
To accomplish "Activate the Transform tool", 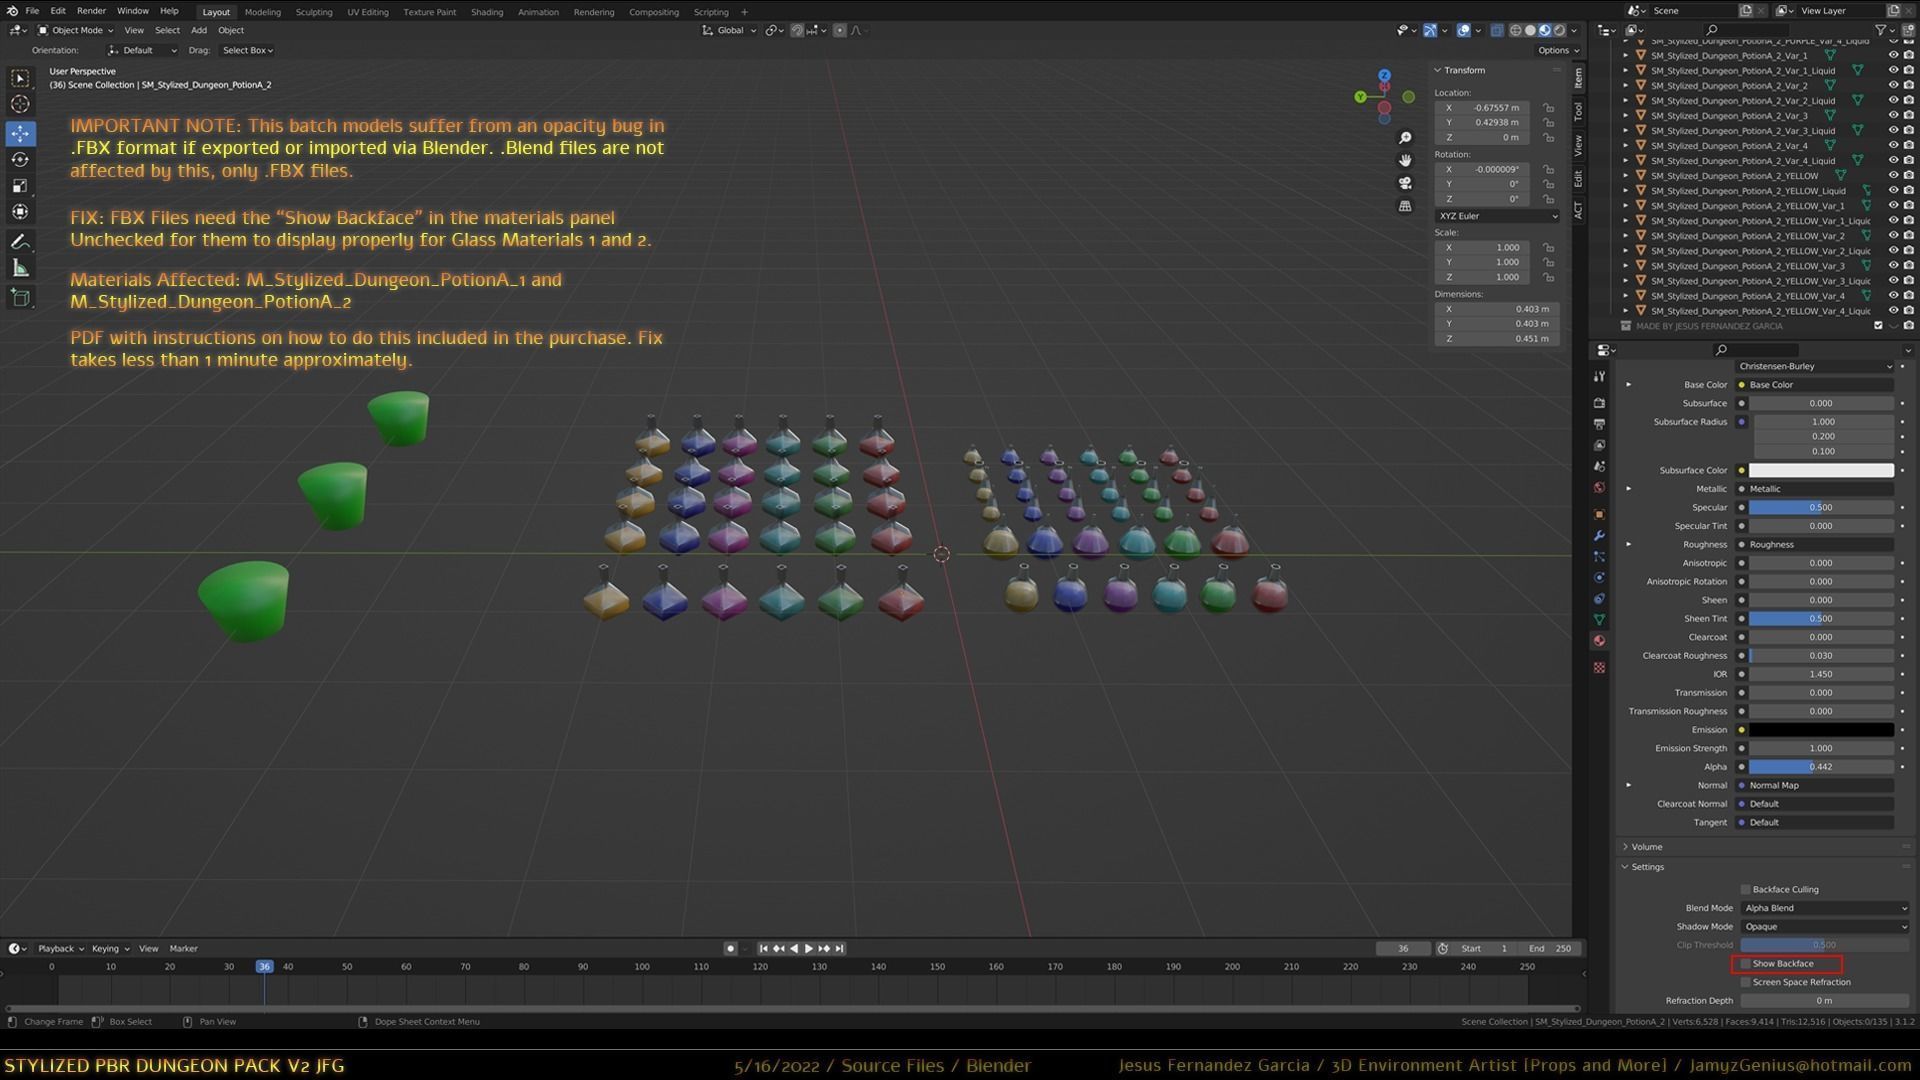I will click(20, 211).
